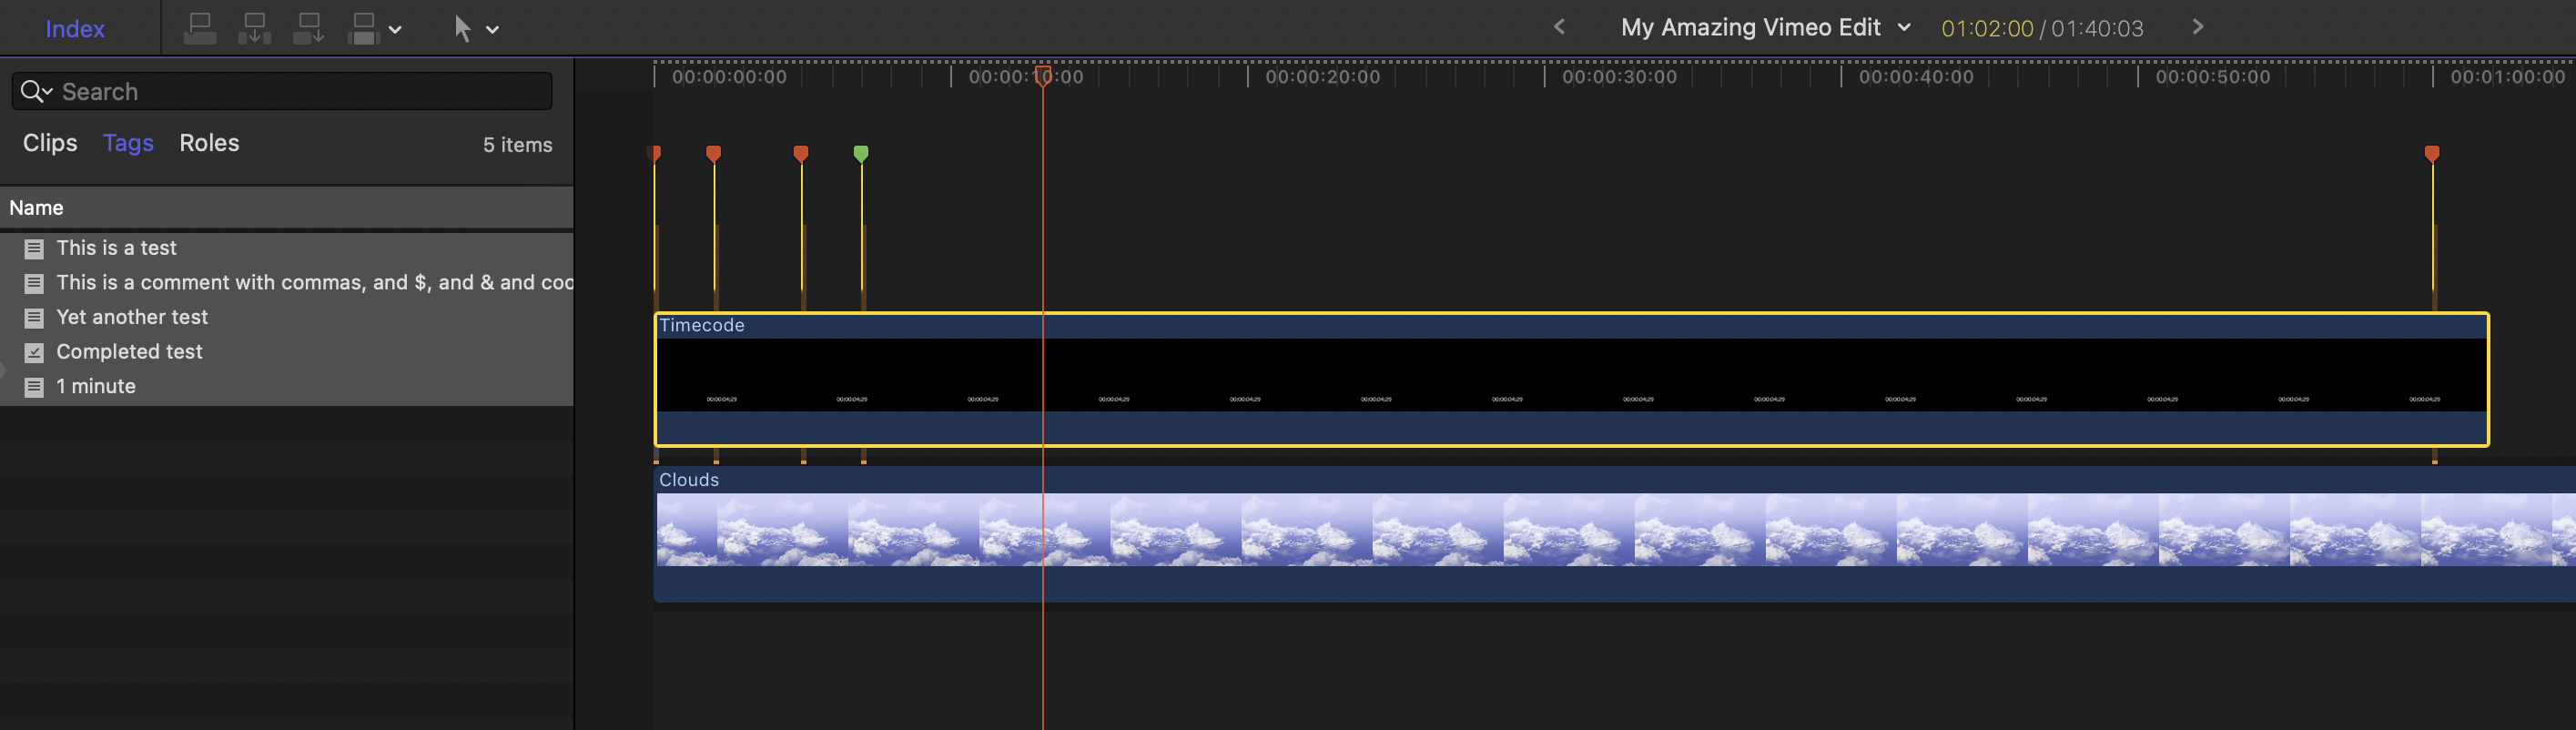Click the Append clip to storyline icon
Screen dimensions: 2576x730
308,28
